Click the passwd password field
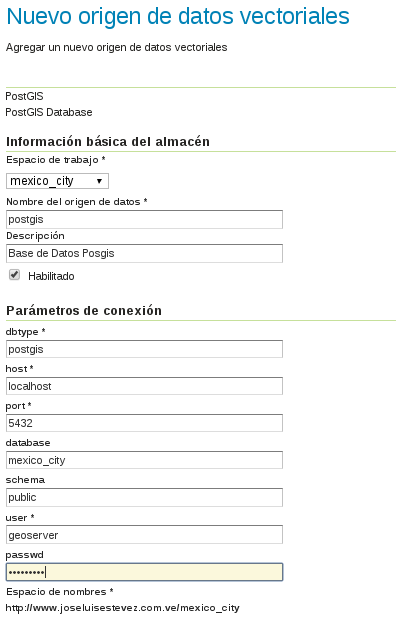 point(145,572)
